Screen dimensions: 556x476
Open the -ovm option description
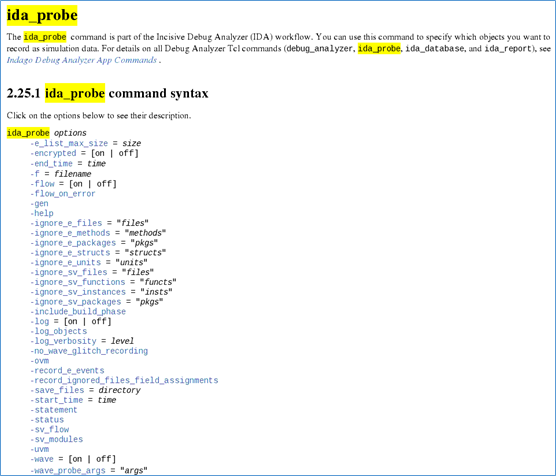[40, 361]
